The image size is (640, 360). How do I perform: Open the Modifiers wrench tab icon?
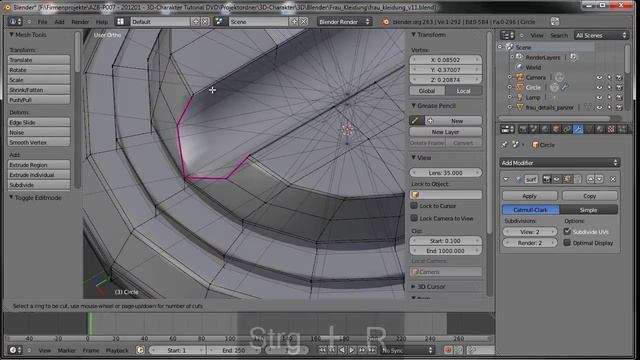pos(578,129)
